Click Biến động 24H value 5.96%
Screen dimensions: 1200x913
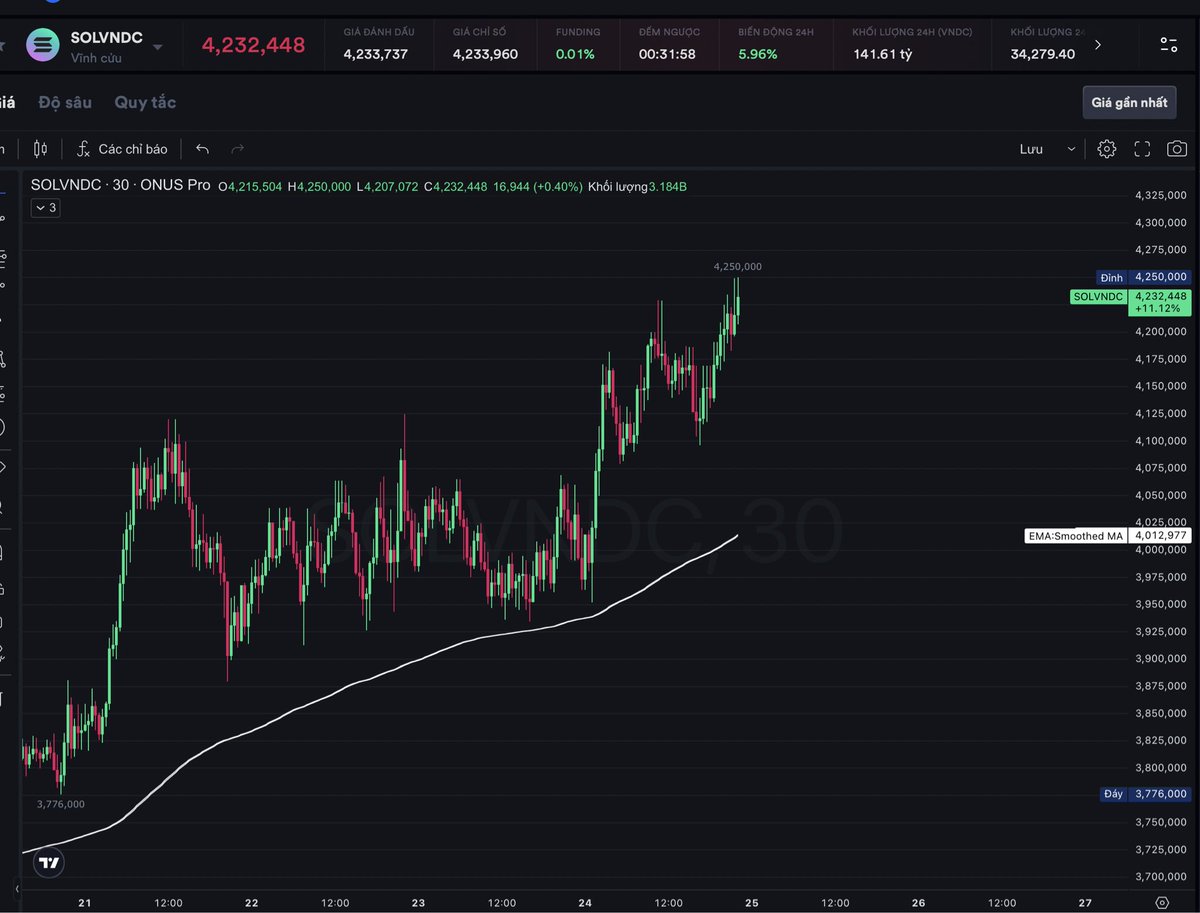(x=758, y=54)
